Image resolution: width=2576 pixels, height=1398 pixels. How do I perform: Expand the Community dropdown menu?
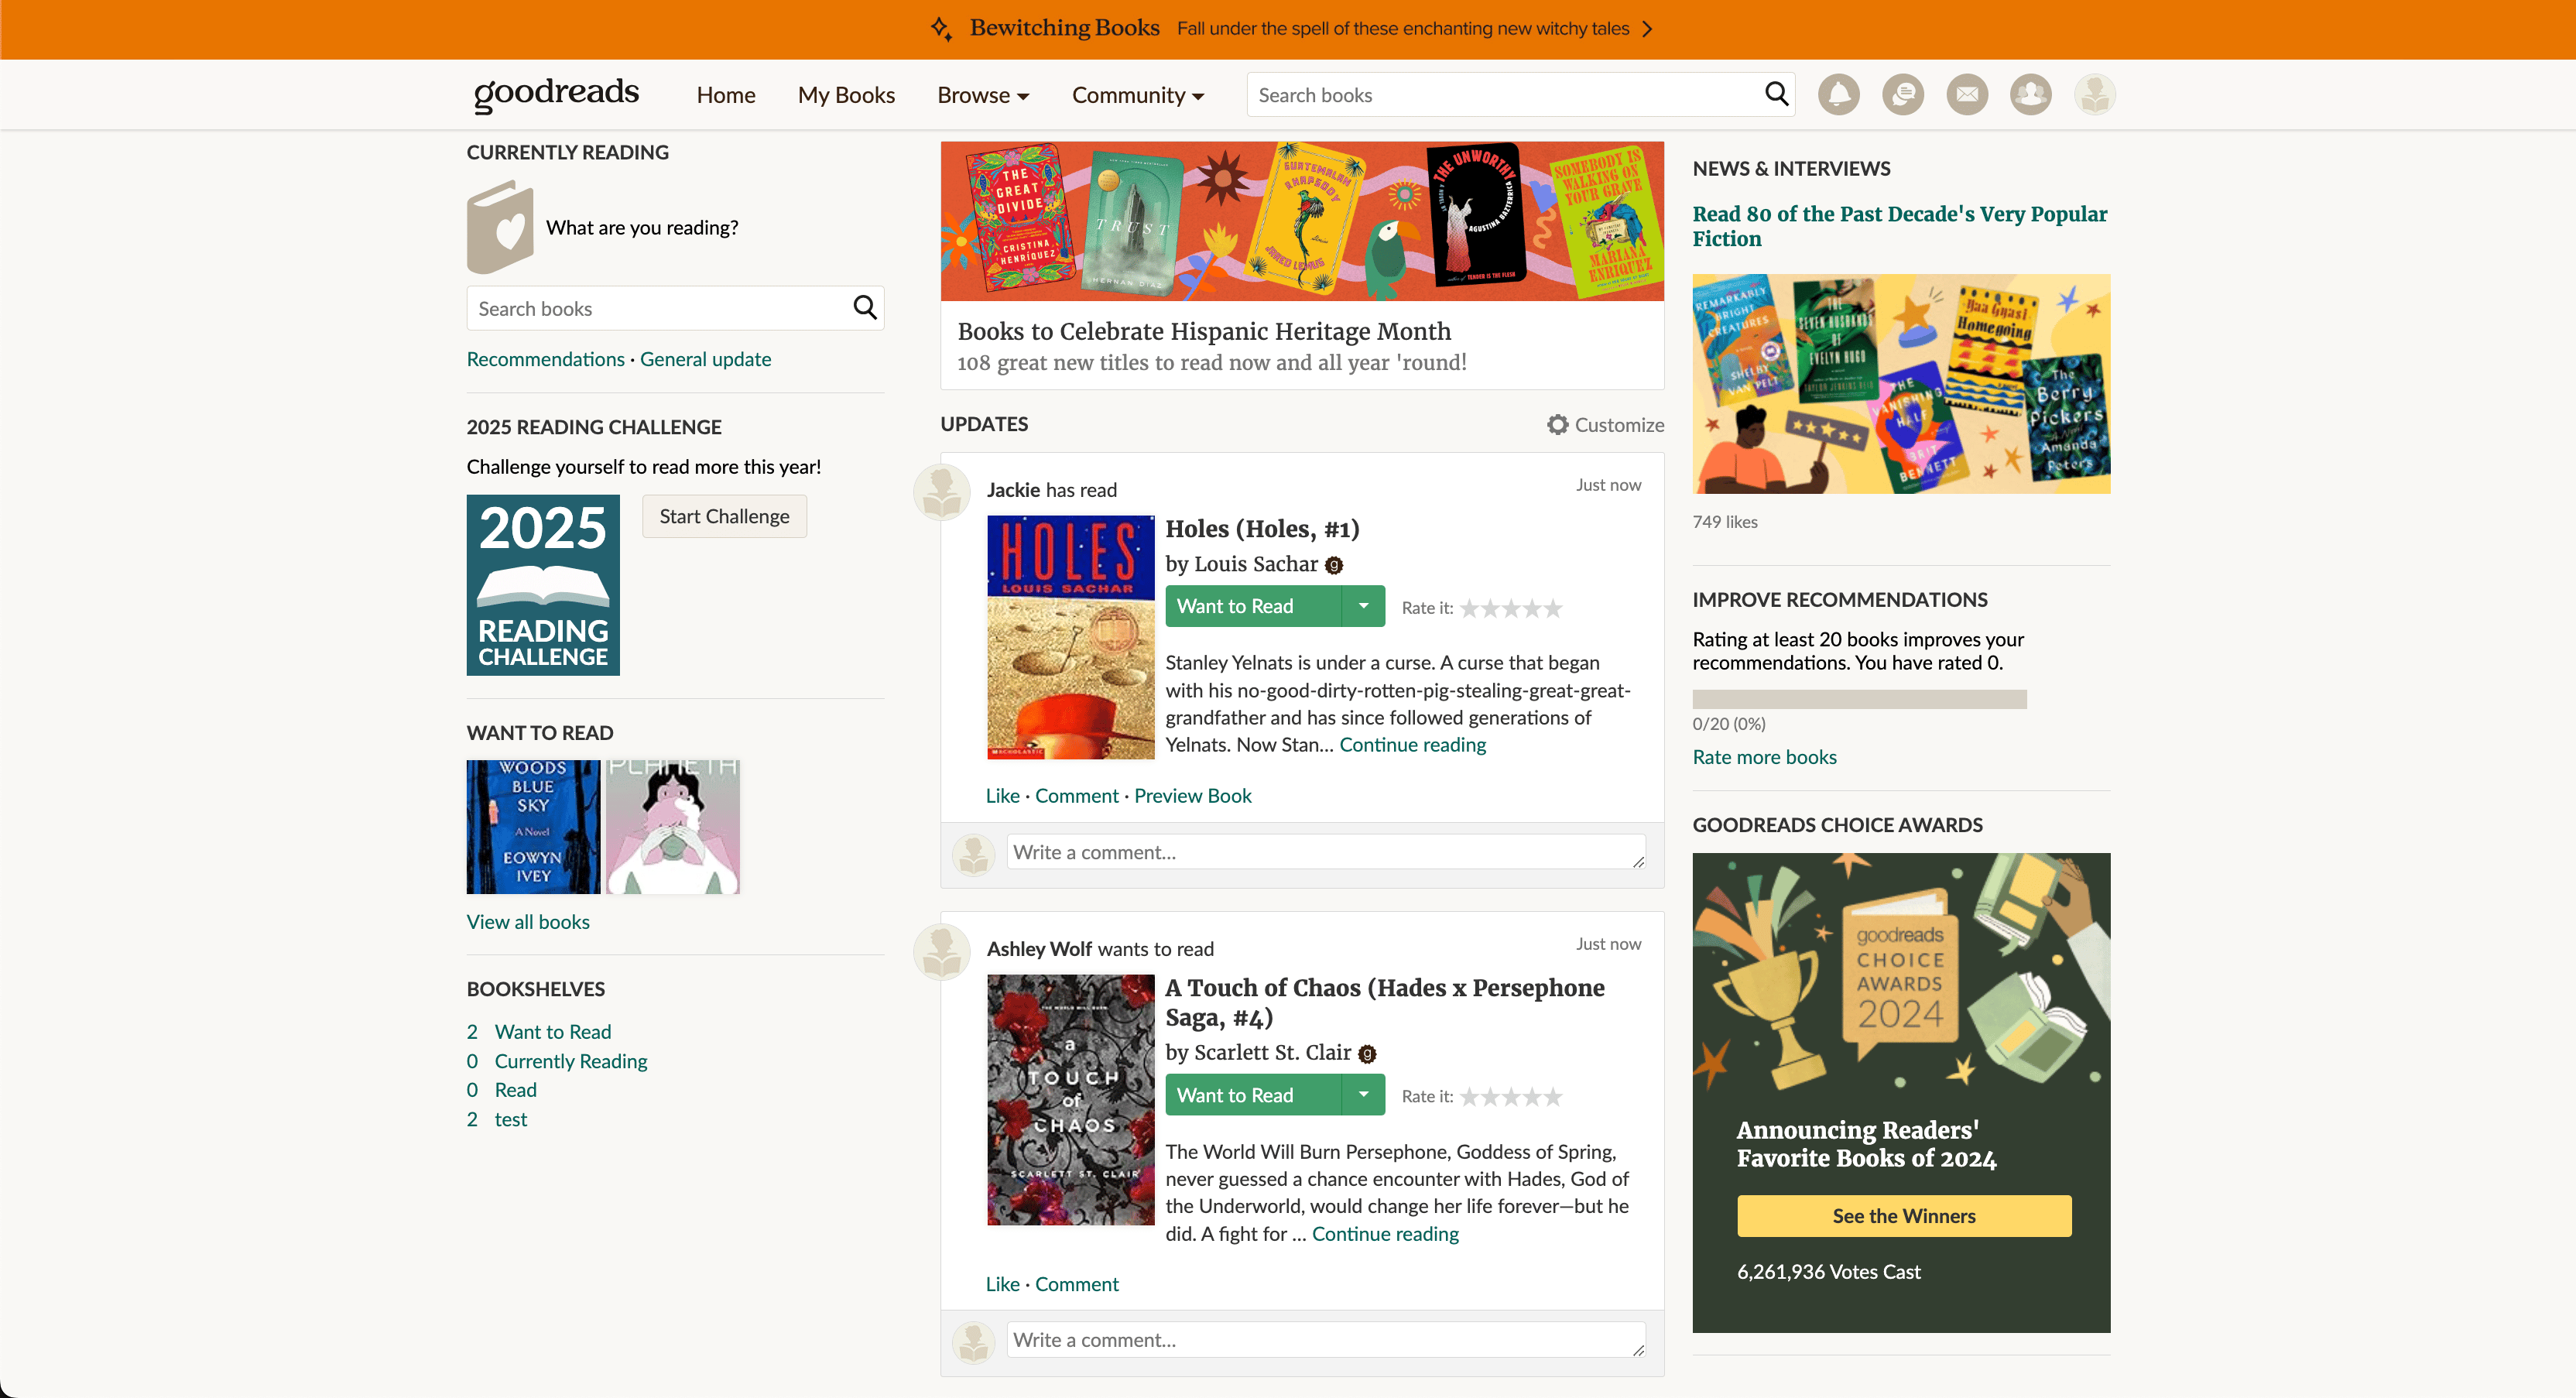click(x=1137, y=95)
